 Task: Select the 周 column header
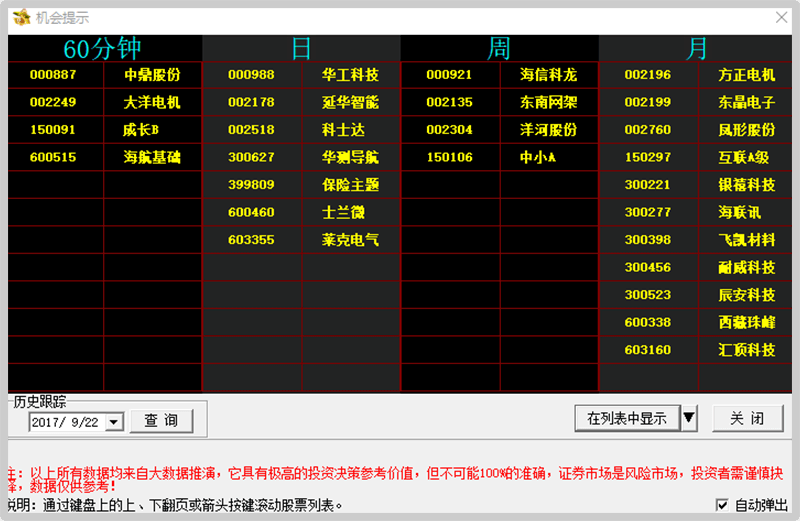(499, 49)
